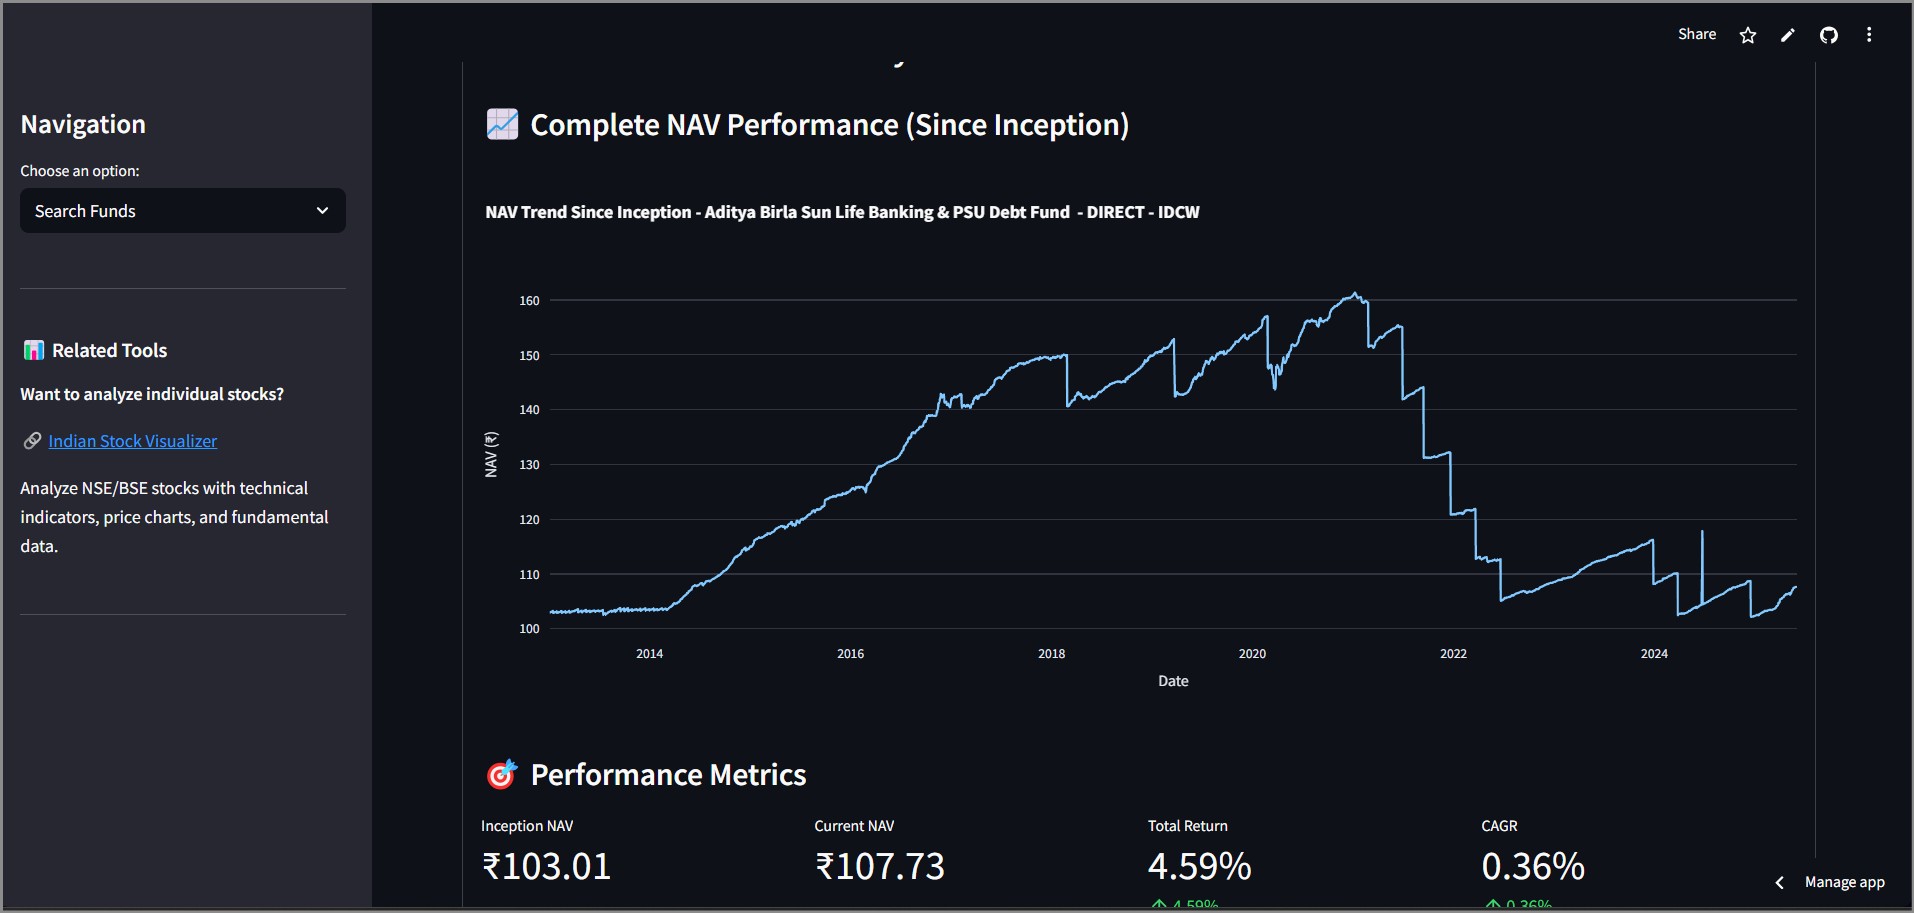Click the Manage app button

1844,882
